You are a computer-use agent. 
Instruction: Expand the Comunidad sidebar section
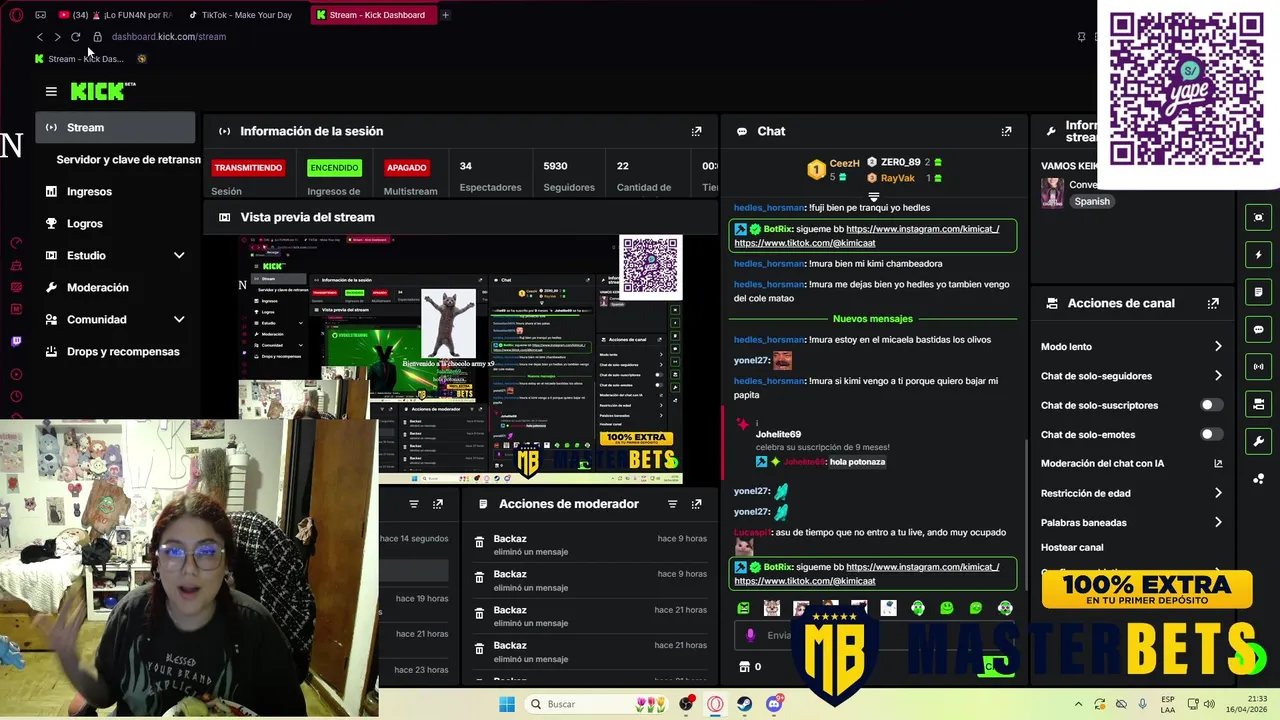point(179,320)
